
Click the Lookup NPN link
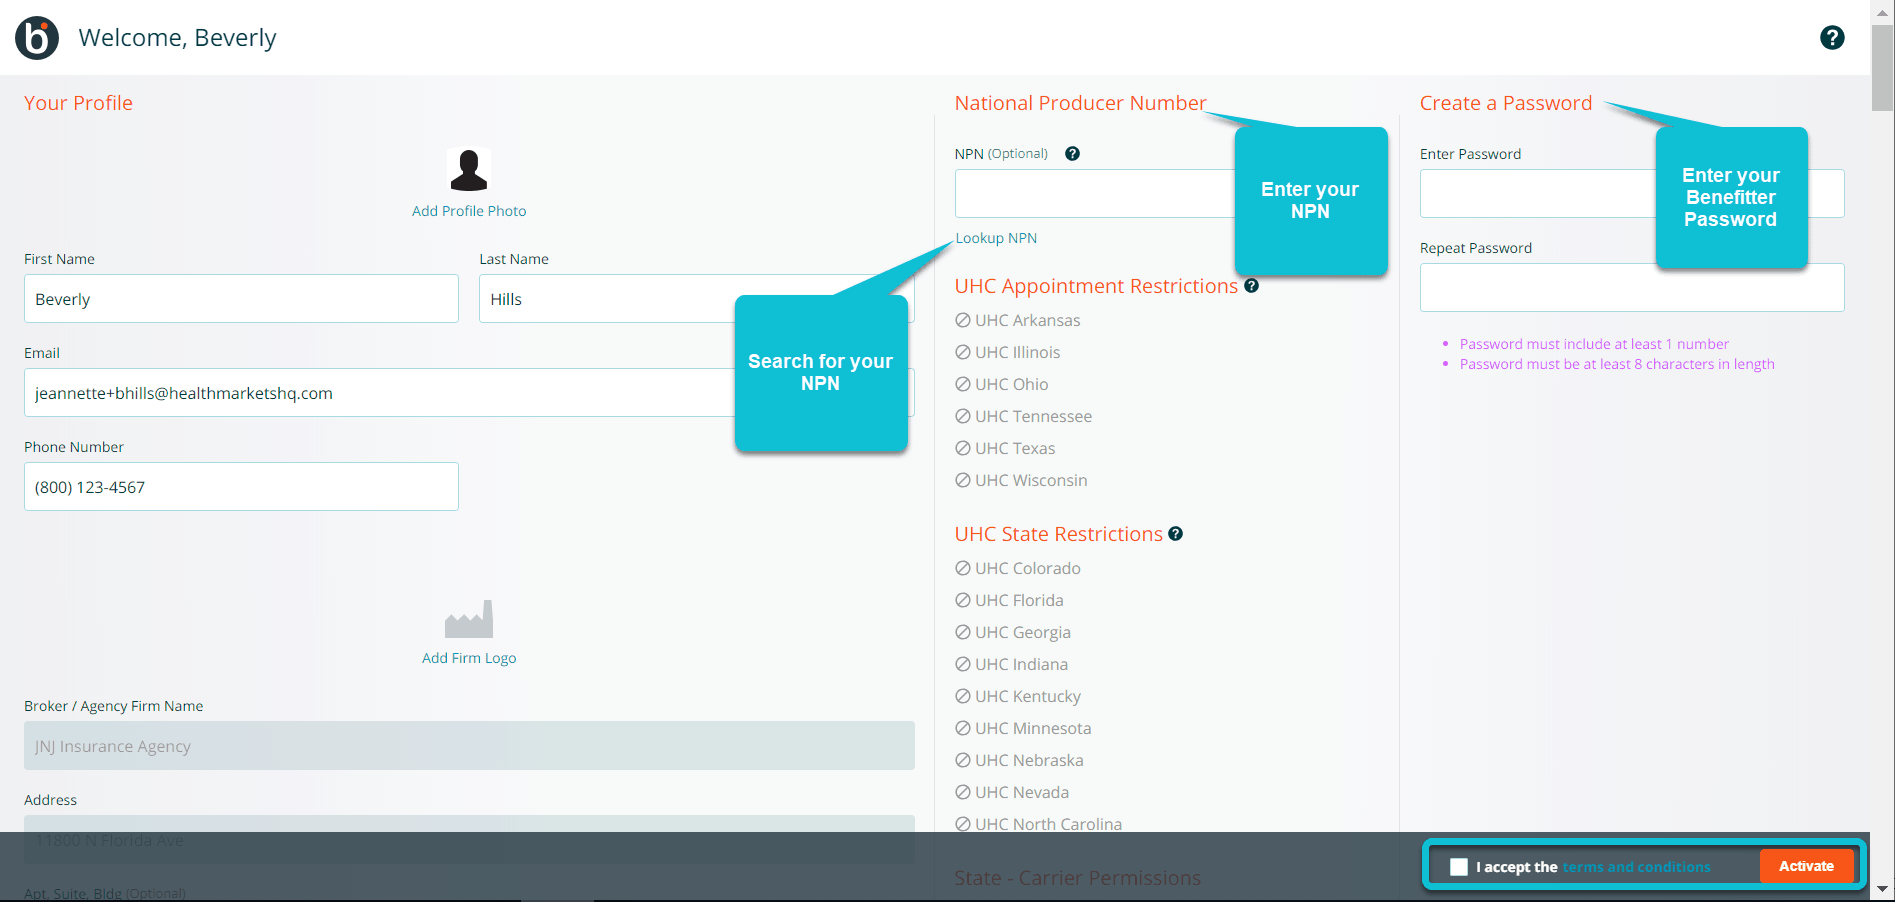pos(996,238)
